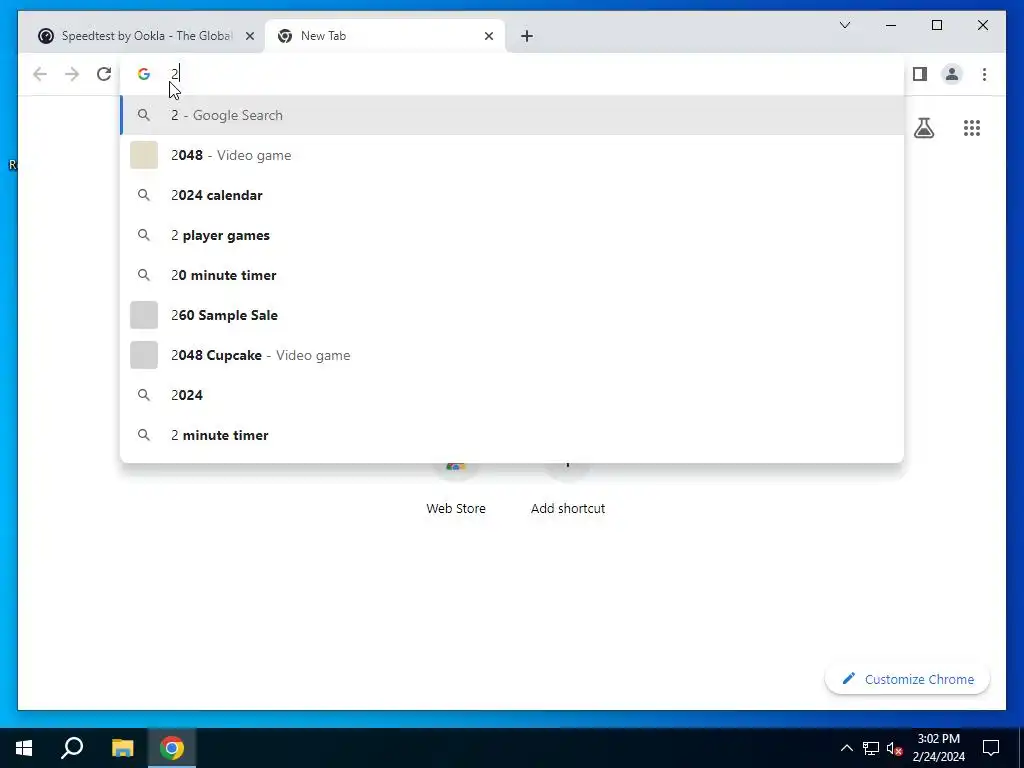Pick the '20 minute timer' suggestion
This screenshot has width=1024, height=768.
tap(513, 275)
